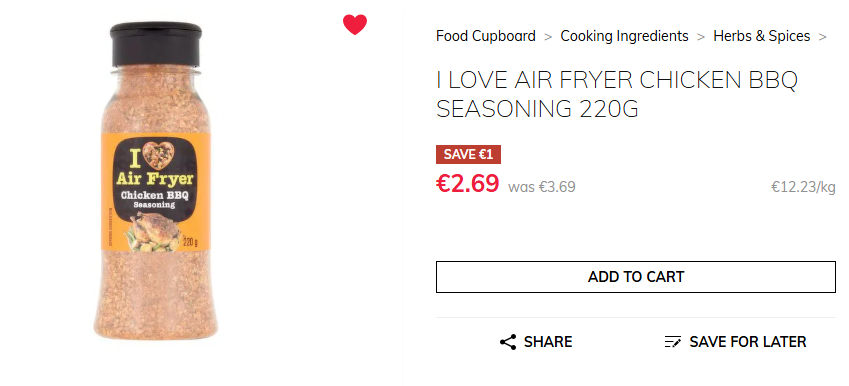Click the was €3.69 old price
This screenshot has width=849, height=386.
tap(541, 187)
